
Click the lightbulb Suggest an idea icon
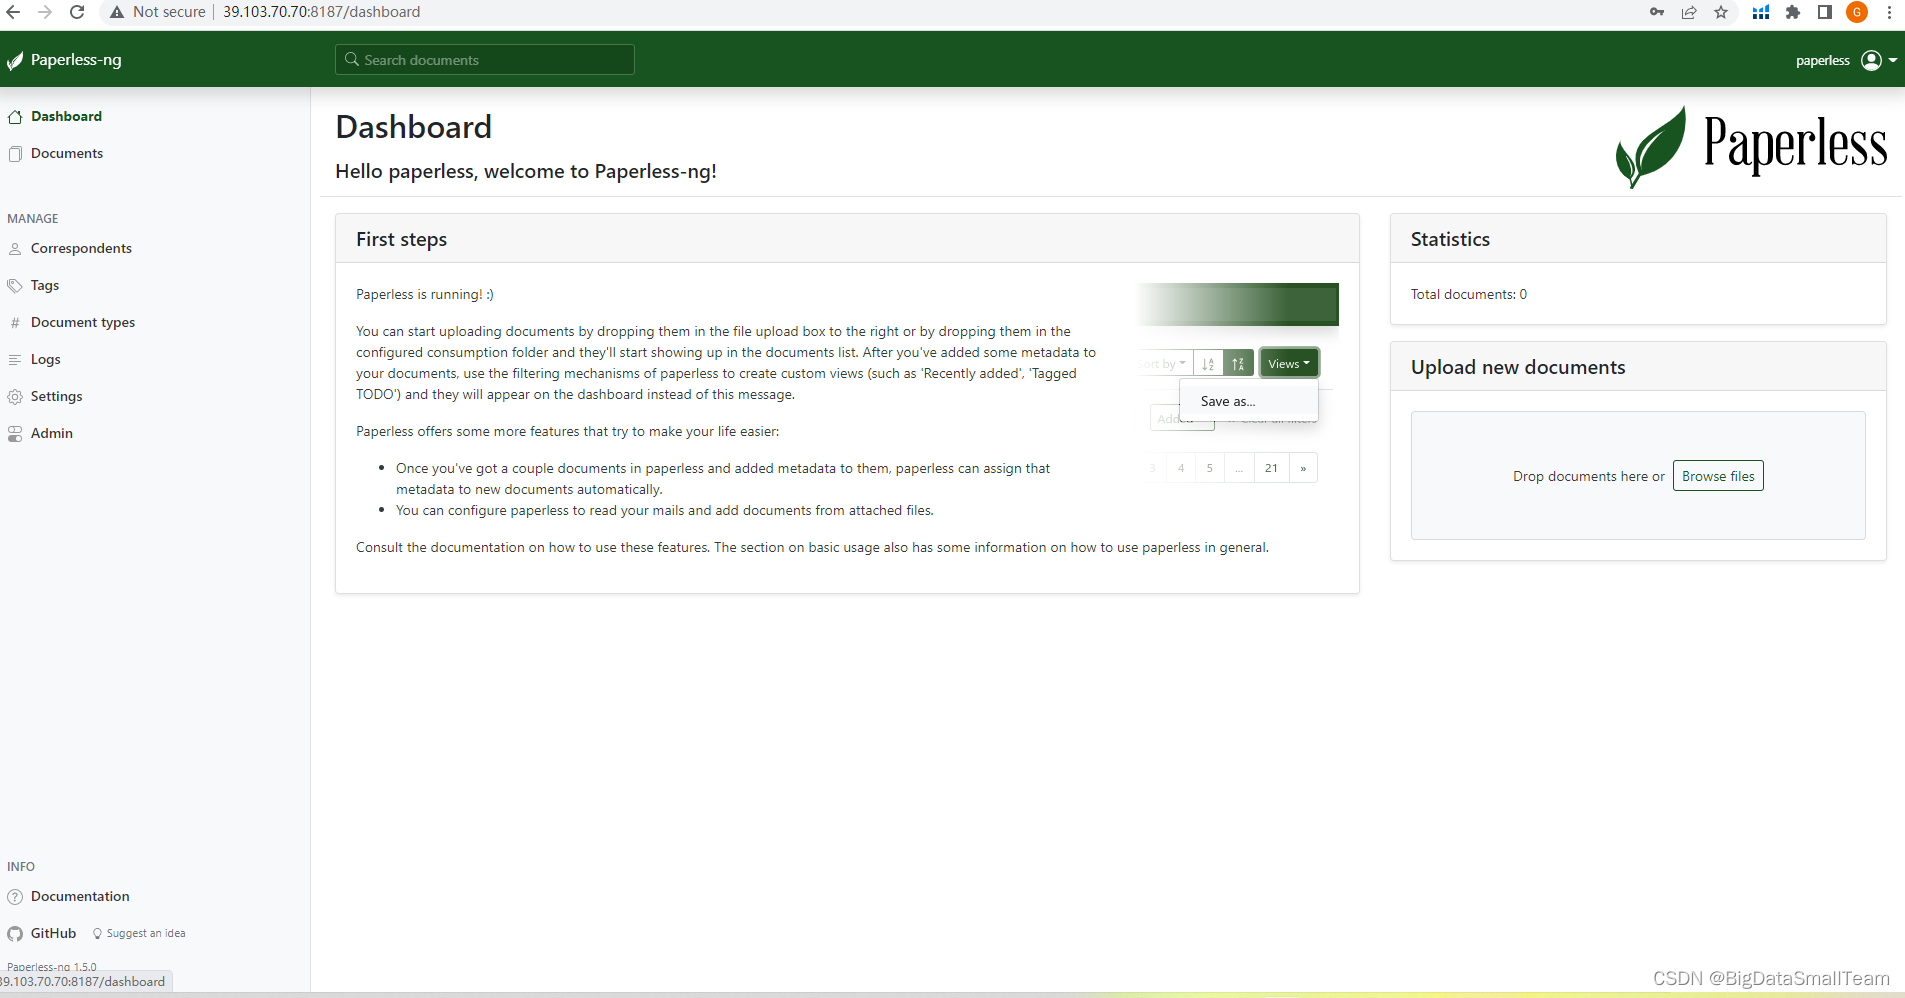click(97, 934)
